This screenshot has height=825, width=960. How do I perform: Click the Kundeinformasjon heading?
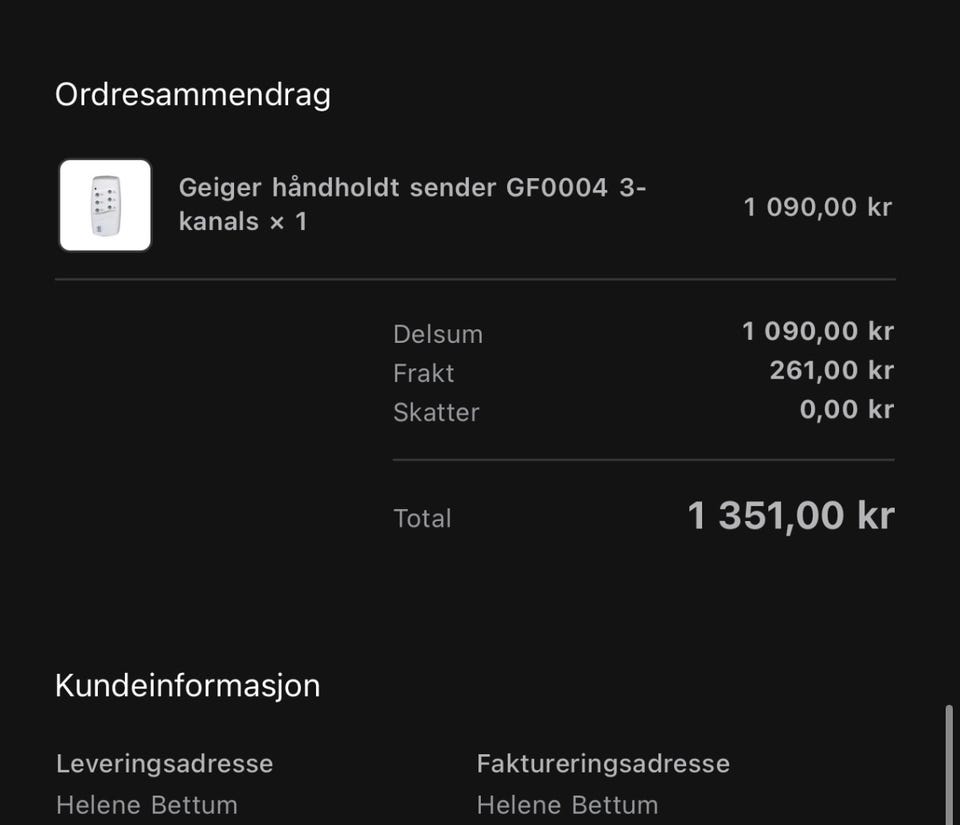click(x=187, y=685)
